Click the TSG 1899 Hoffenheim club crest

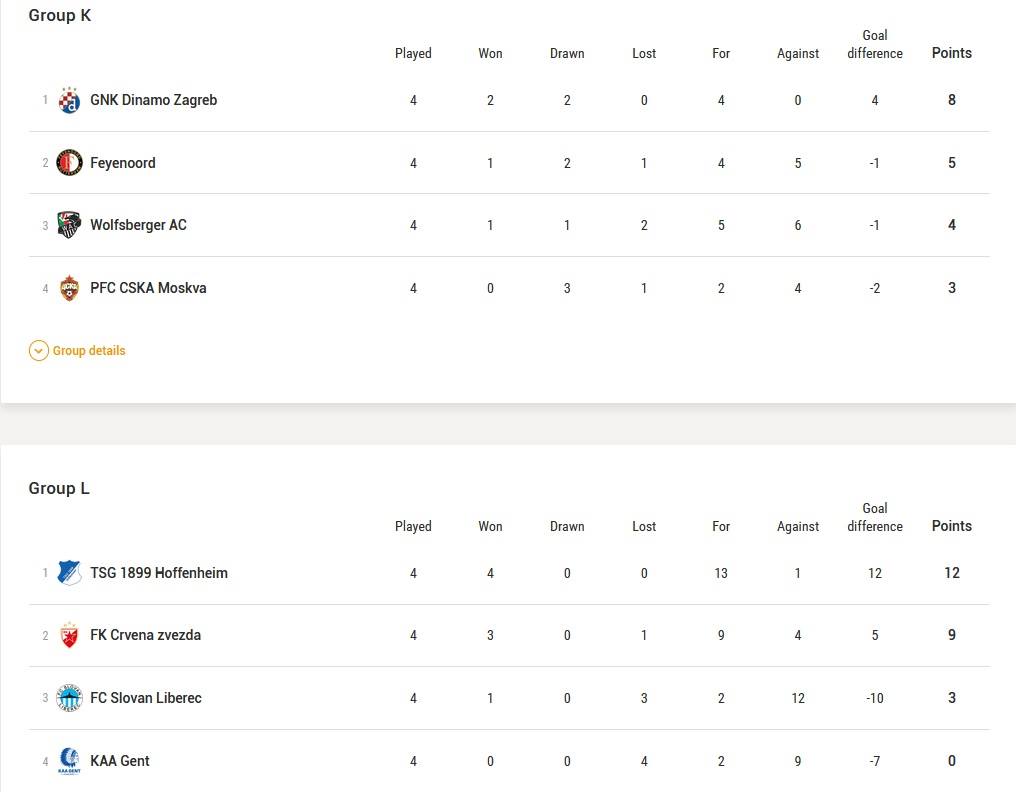pyautogui.click(x=69, y=573)
